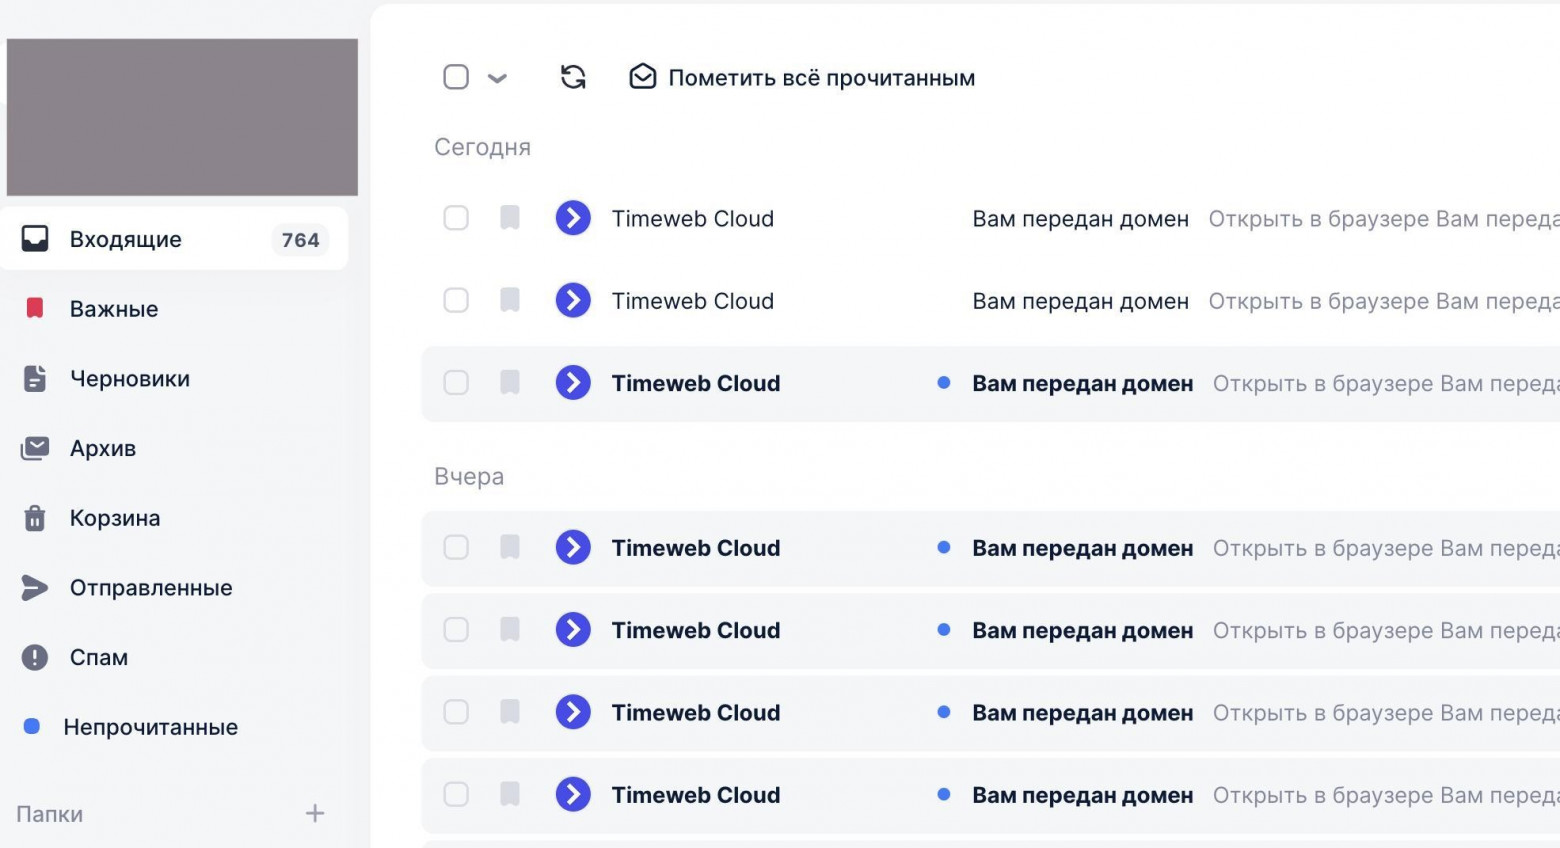The image size is (1560, 848).
Task: Refresh the message list
Action: tap(572, 76)
